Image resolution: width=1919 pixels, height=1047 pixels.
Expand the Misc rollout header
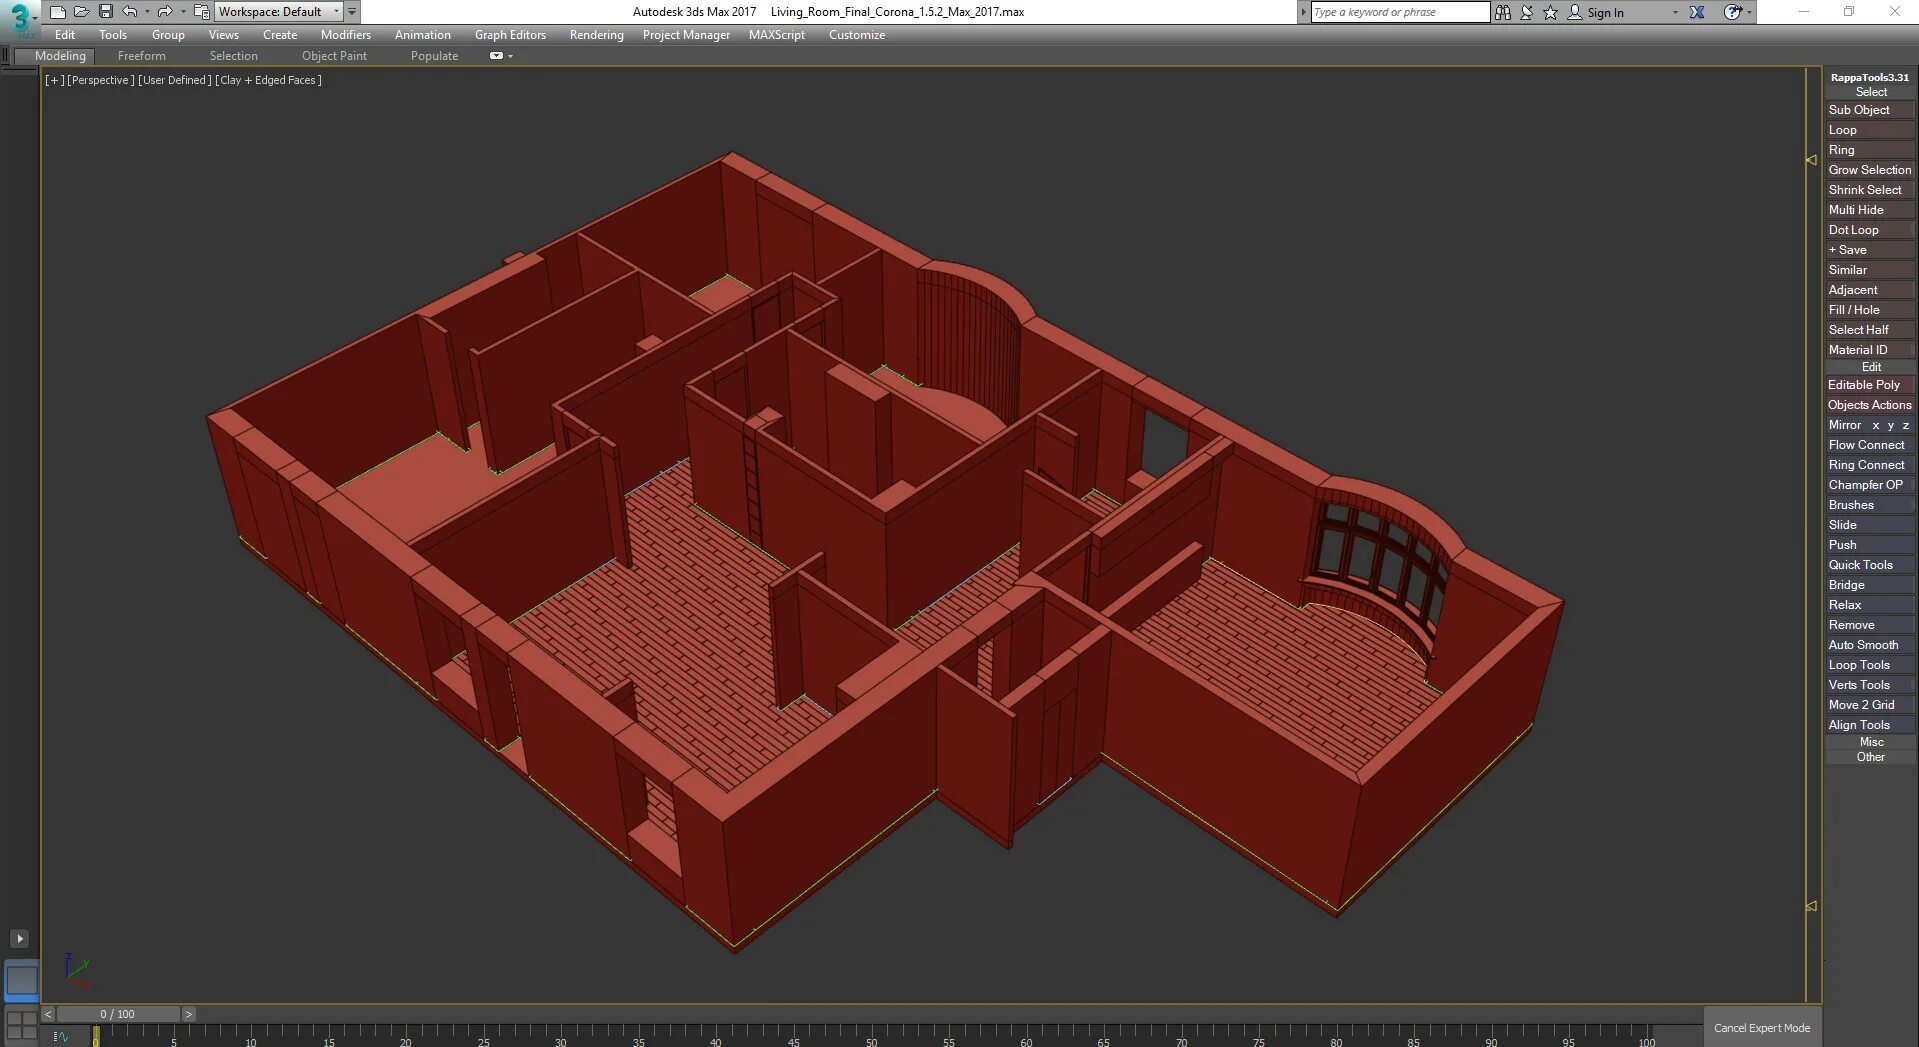click(1870, 742)
